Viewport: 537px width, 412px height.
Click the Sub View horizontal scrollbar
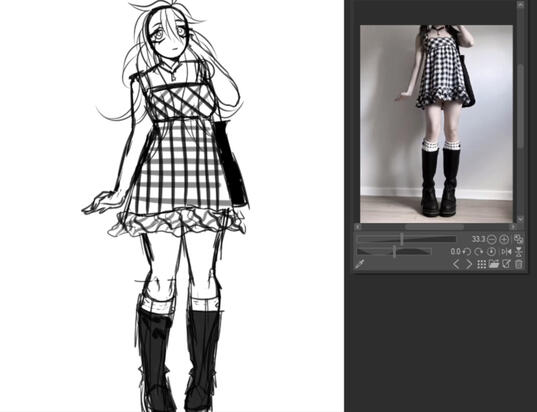[435, 227]
